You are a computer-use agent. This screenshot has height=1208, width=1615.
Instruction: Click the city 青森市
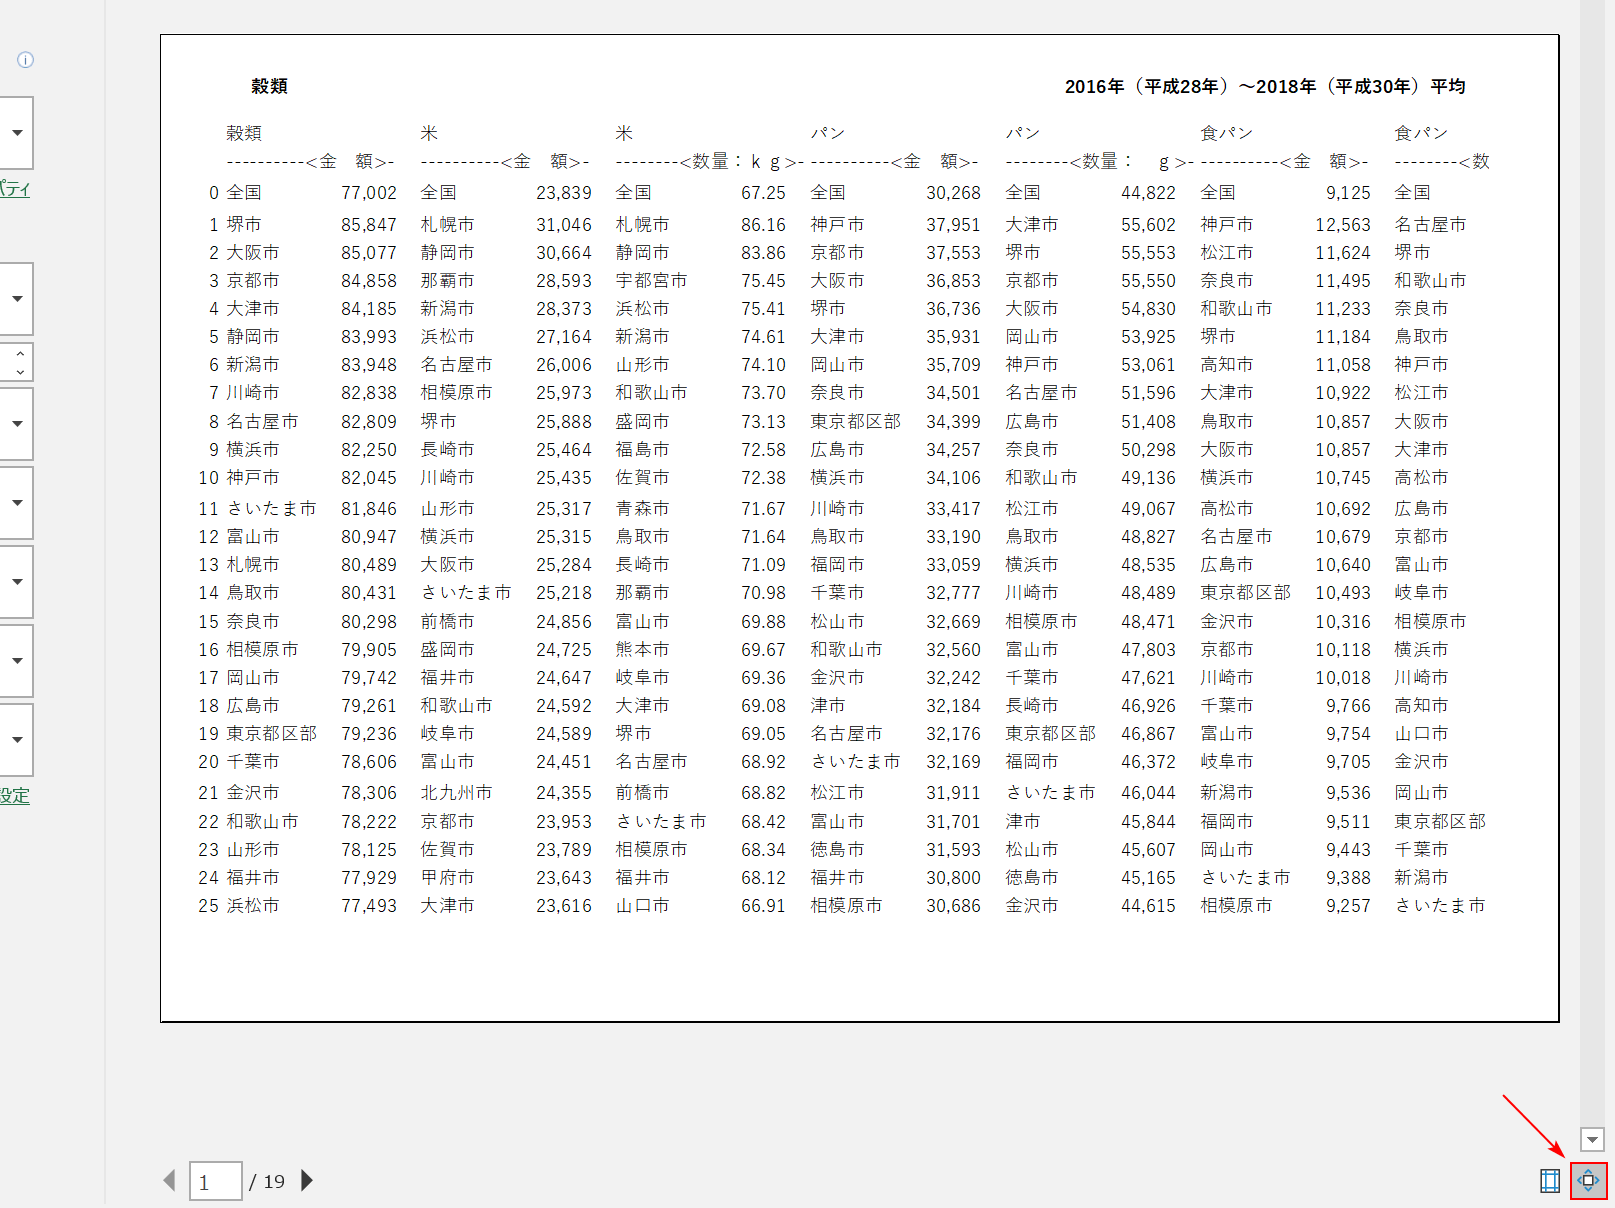coord(642,509)
